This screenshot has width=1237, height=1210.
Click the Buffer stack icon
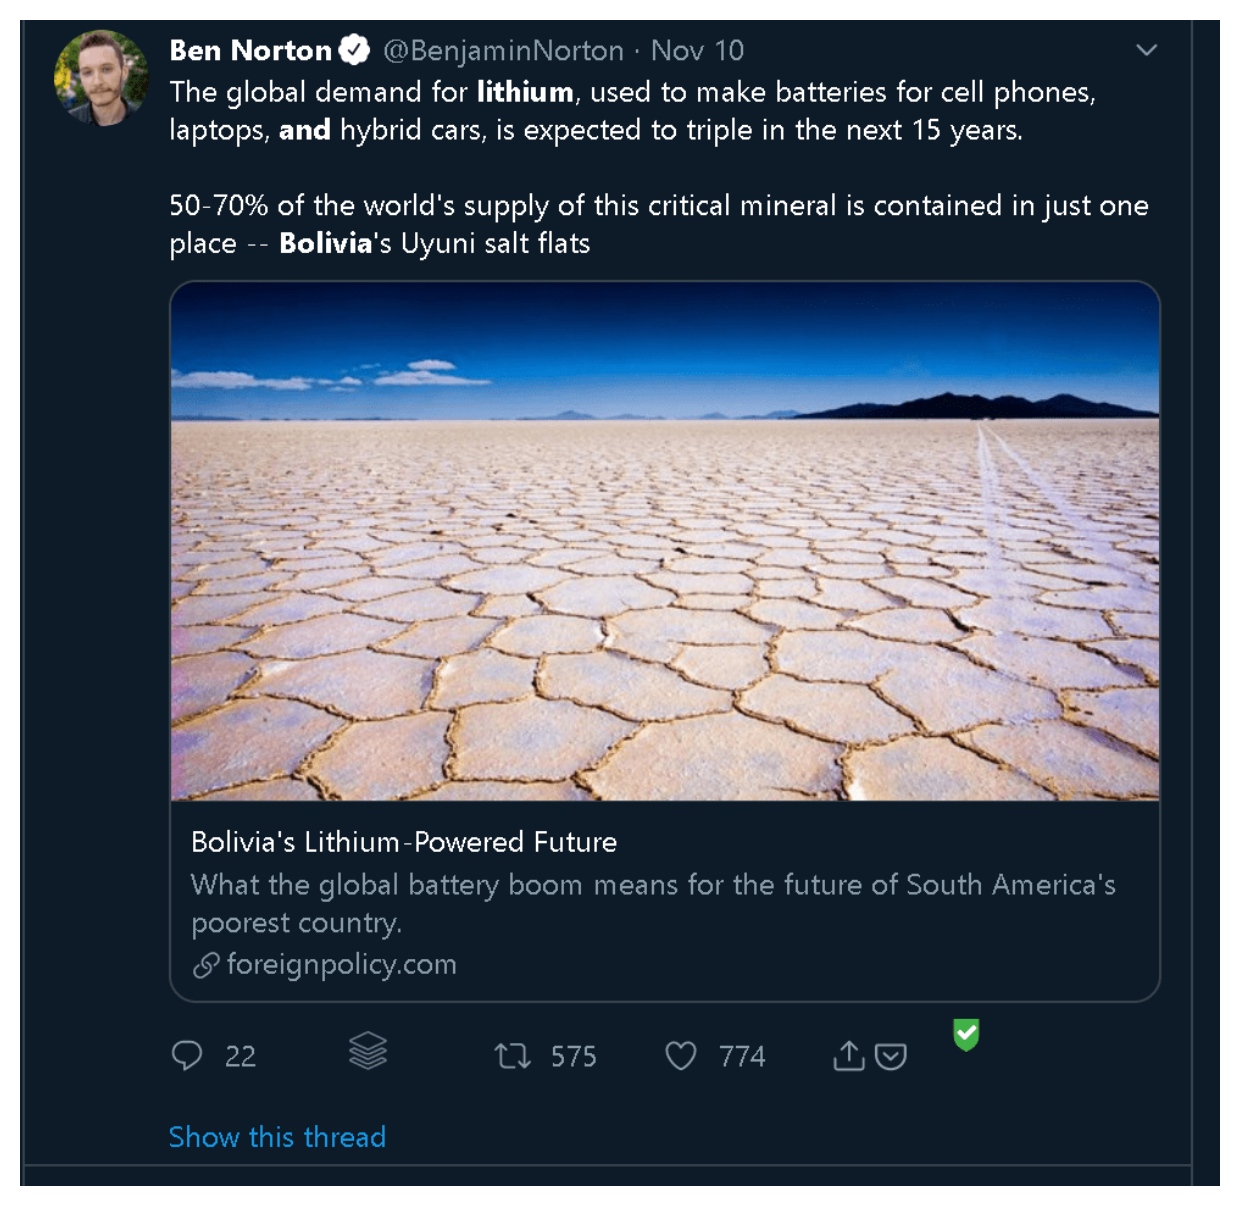(x=368, y=1051)
